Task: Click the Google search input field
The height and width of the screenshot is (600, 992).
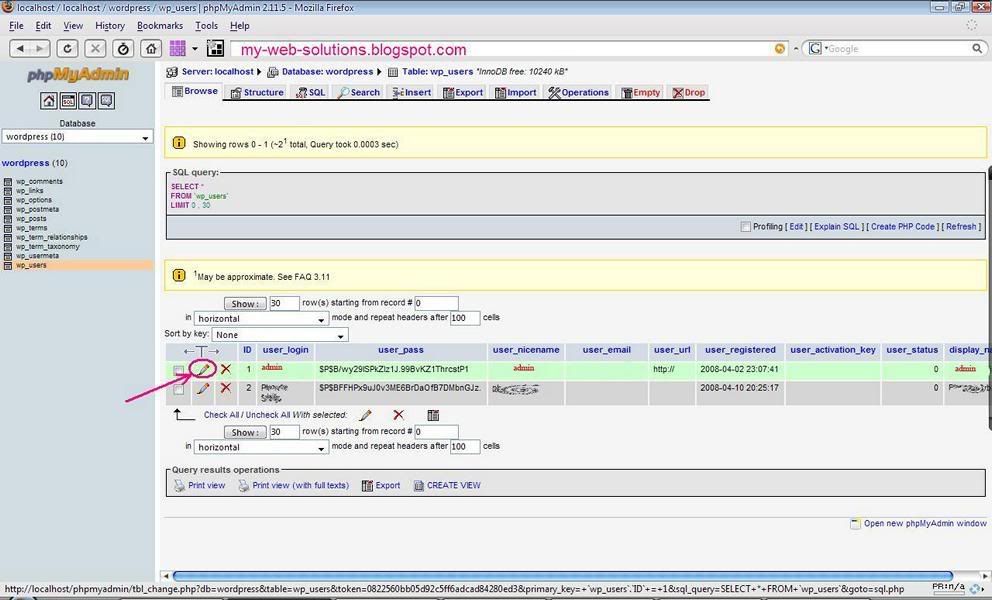Action: pos(898,48)
